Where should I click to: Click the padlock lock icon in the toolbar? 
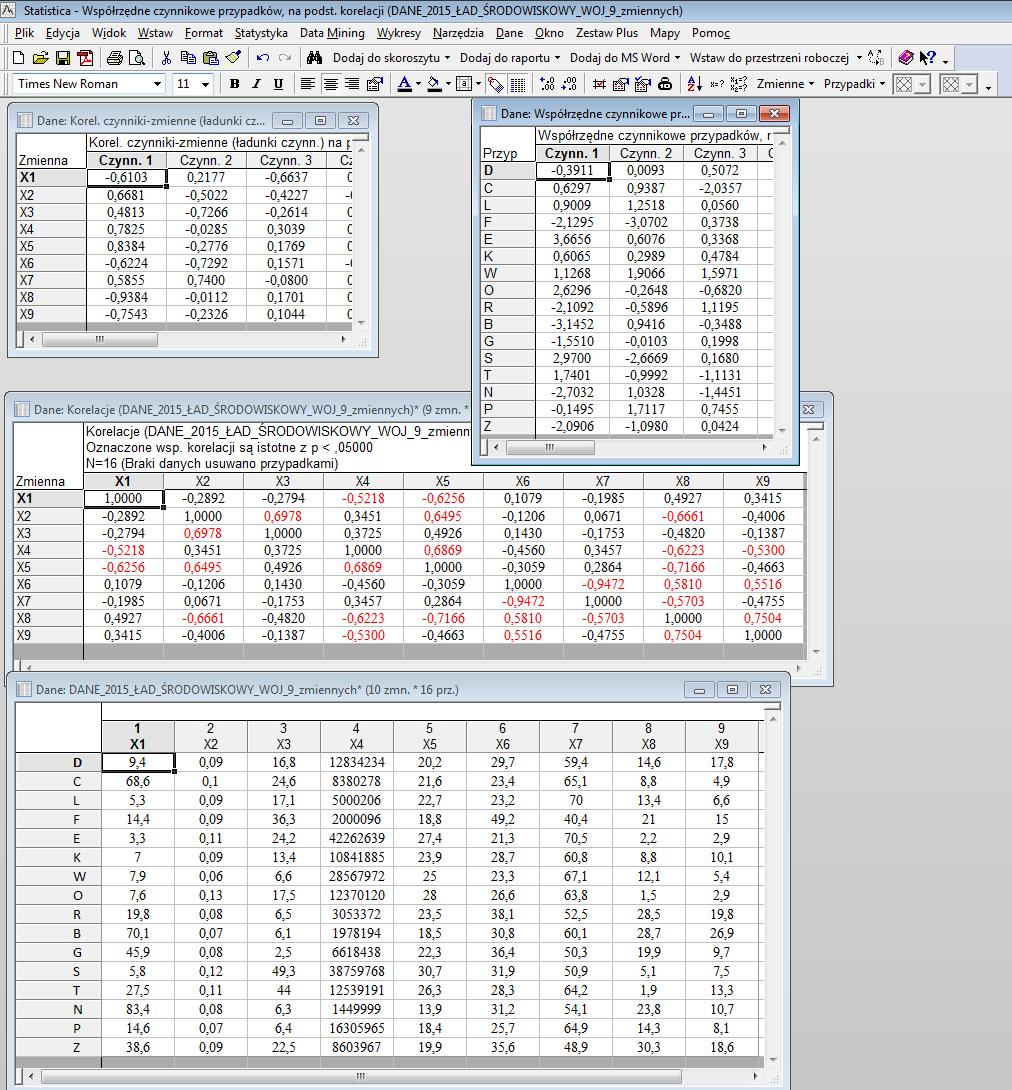665,84
